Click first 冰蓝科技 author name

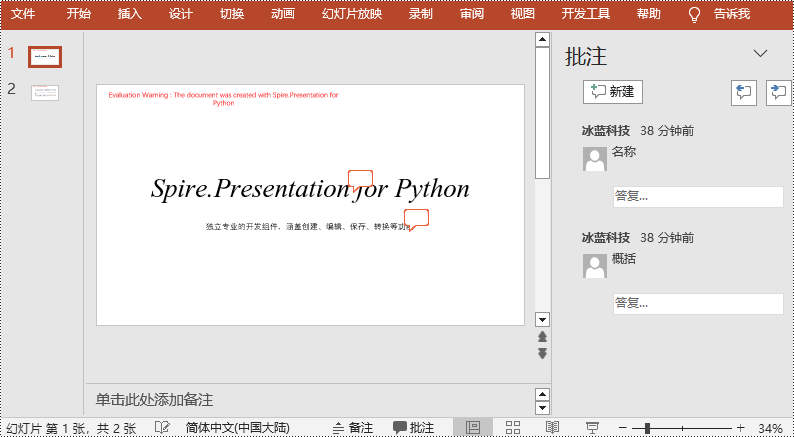[606, 131]
